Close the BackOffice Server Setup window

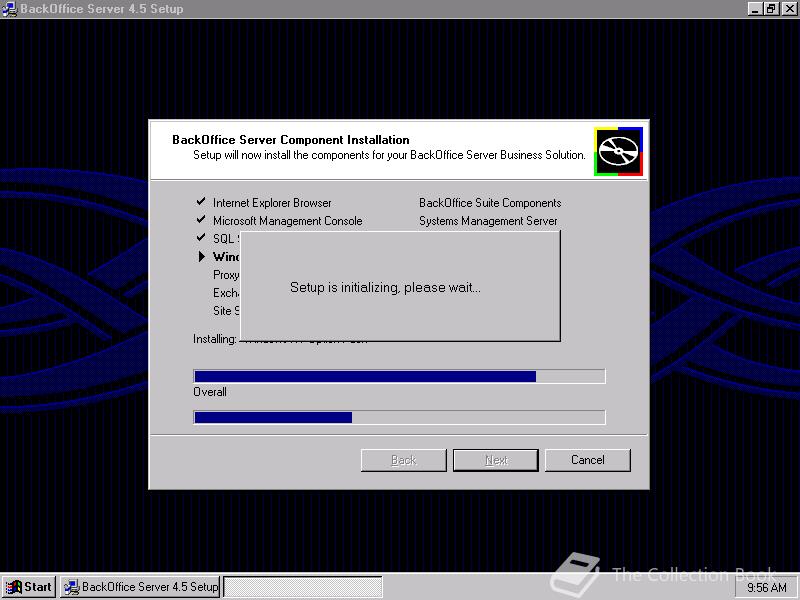point(789,9)
